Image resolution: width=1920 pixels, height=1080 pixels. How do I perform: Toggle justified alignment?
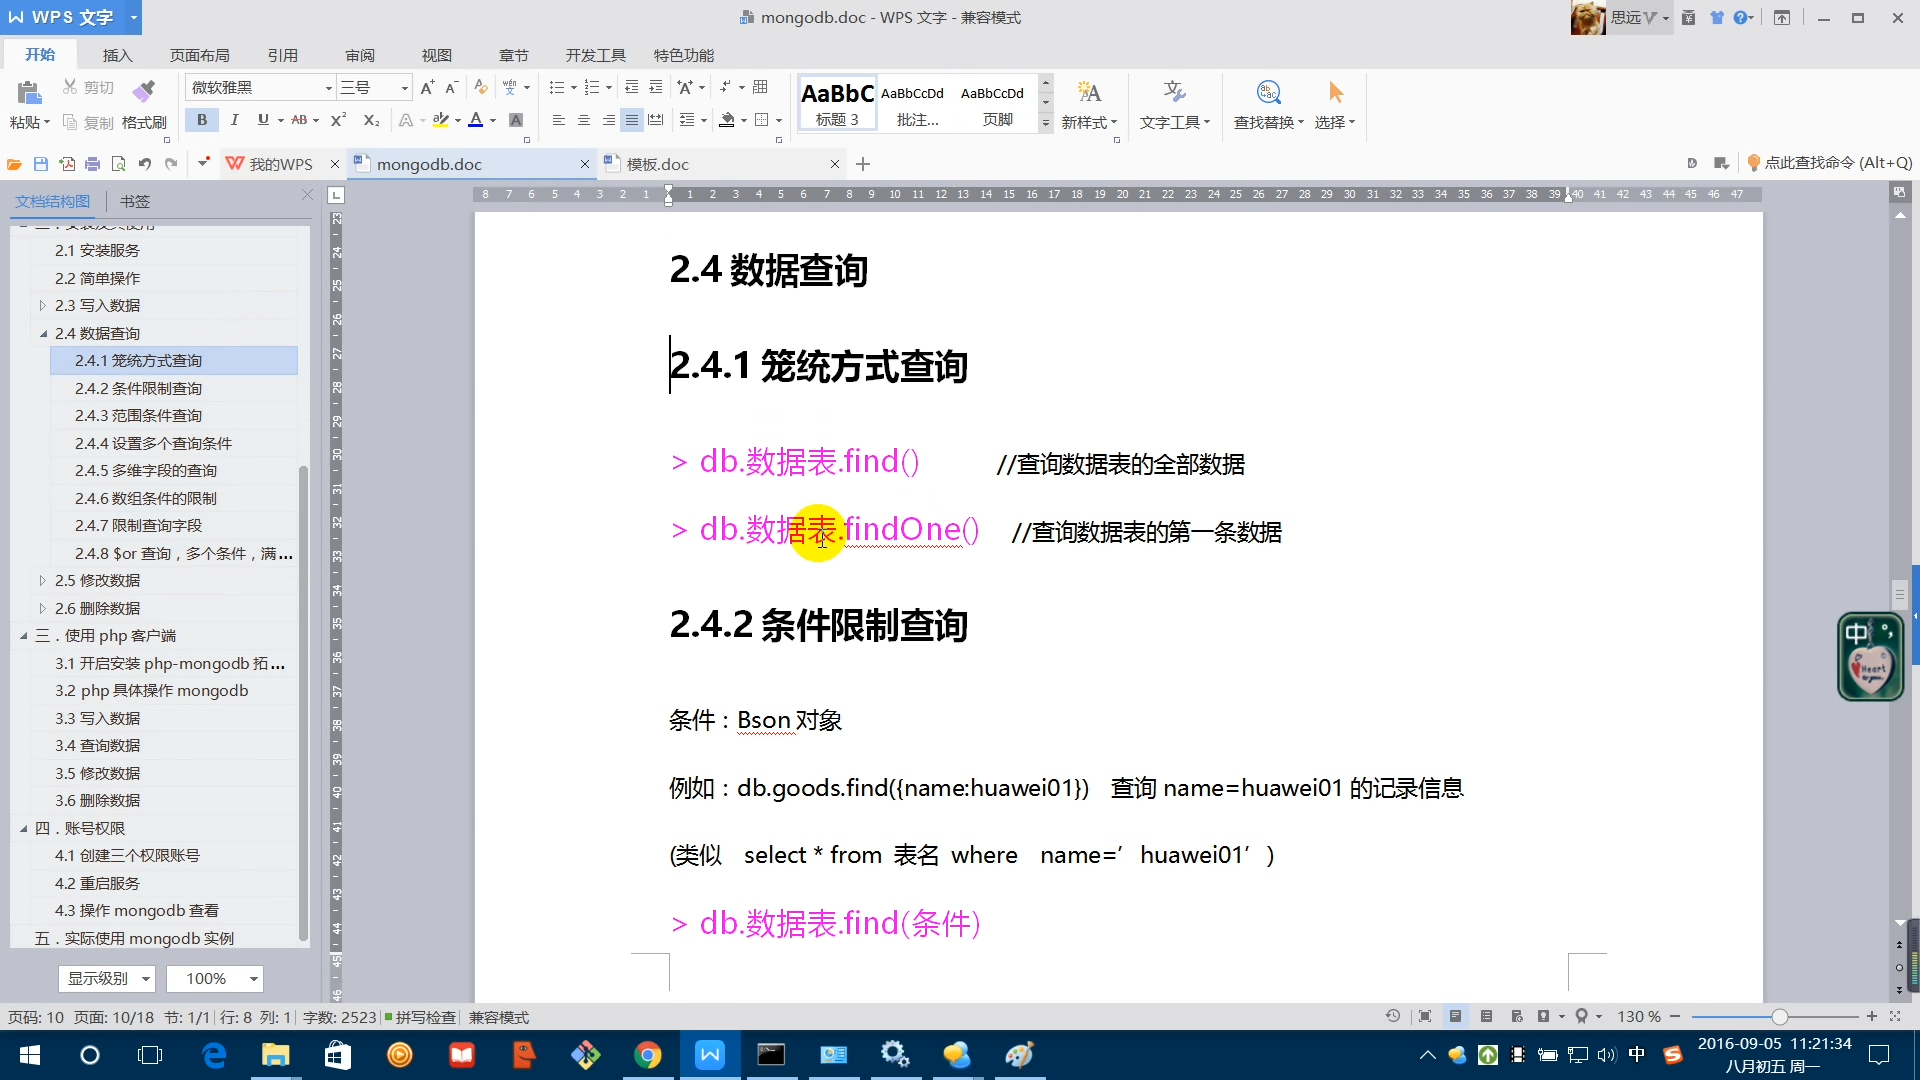pos(632,120)
